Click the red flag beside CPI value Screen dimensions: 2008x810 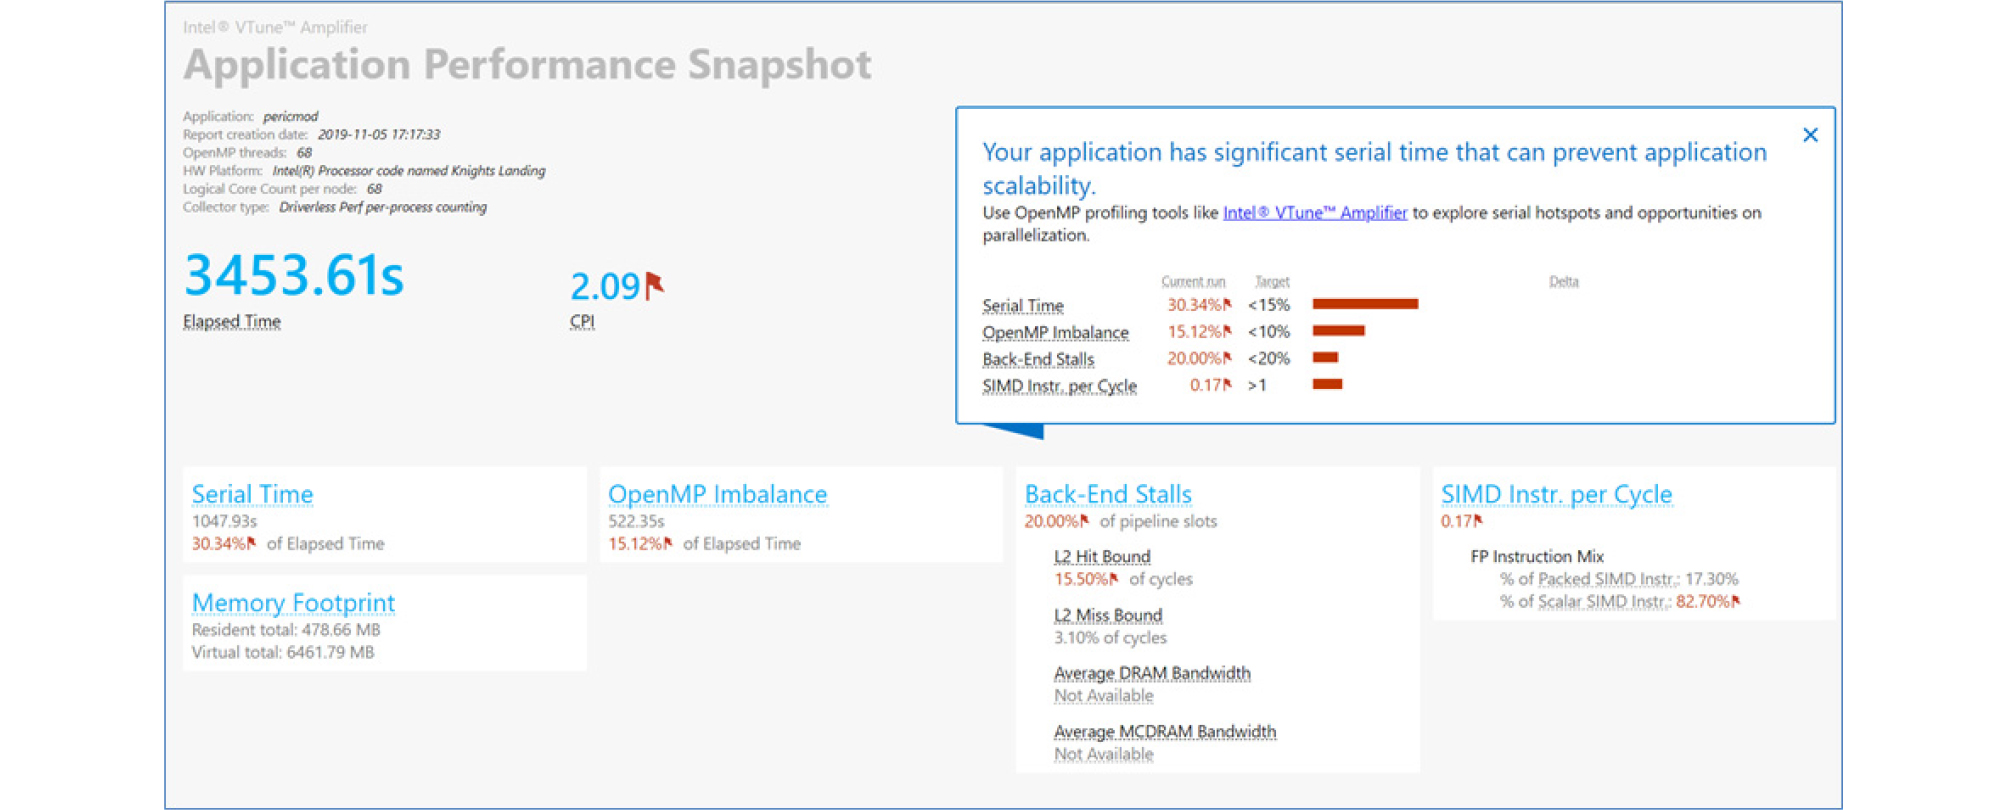pos(655,286)
